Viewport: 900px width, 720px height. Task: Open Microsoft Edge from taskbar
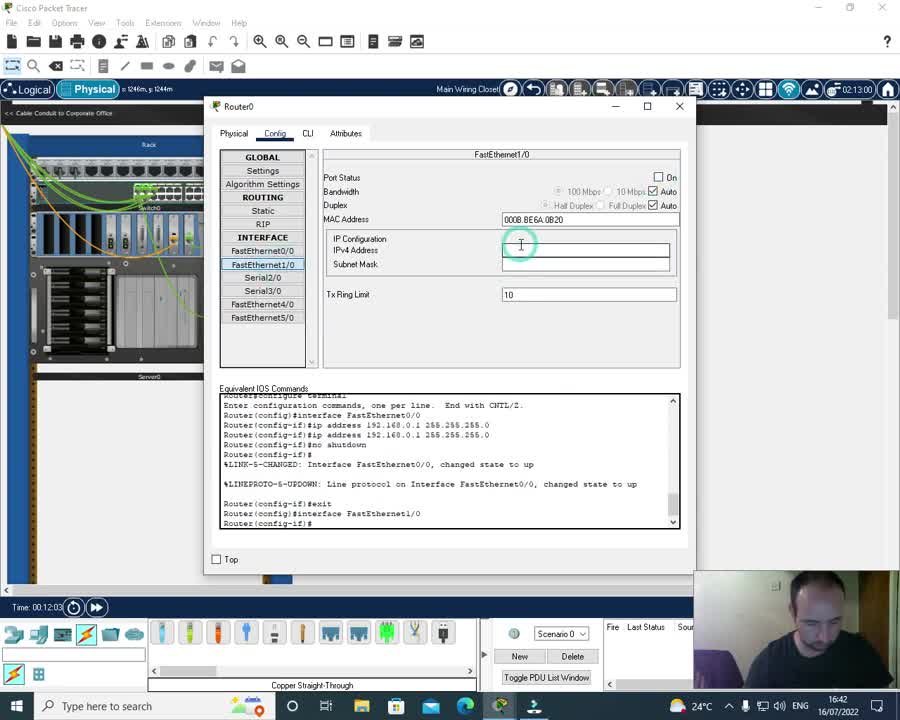pyautogui.click(x=465, y=706)
